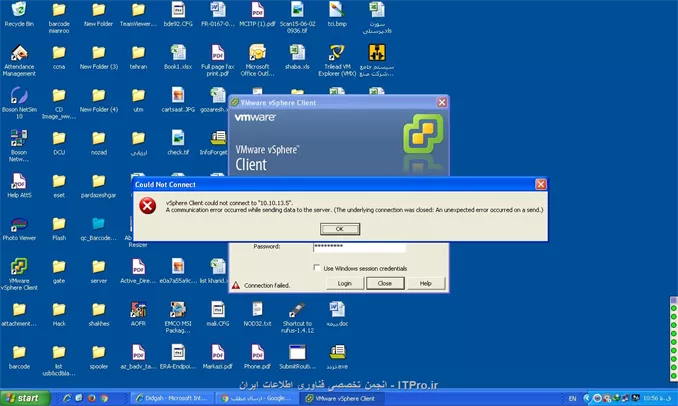This screenshot has height=406, width=678.
Task: Select the Active_Dire... PDF icon
Action: click(138, 271)
